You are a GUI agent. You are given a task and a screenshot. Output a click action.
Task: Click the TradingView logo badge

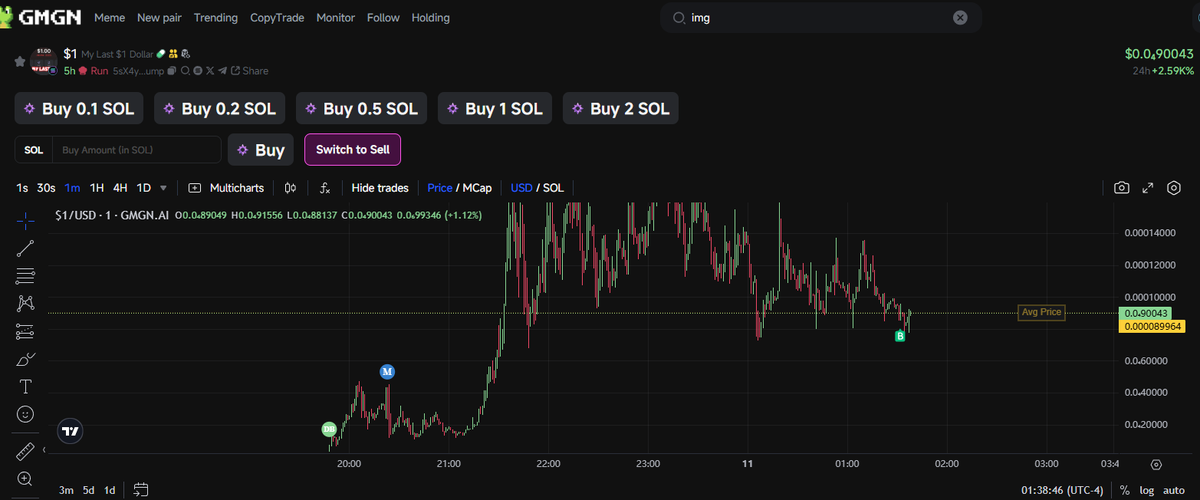[70, 432]
